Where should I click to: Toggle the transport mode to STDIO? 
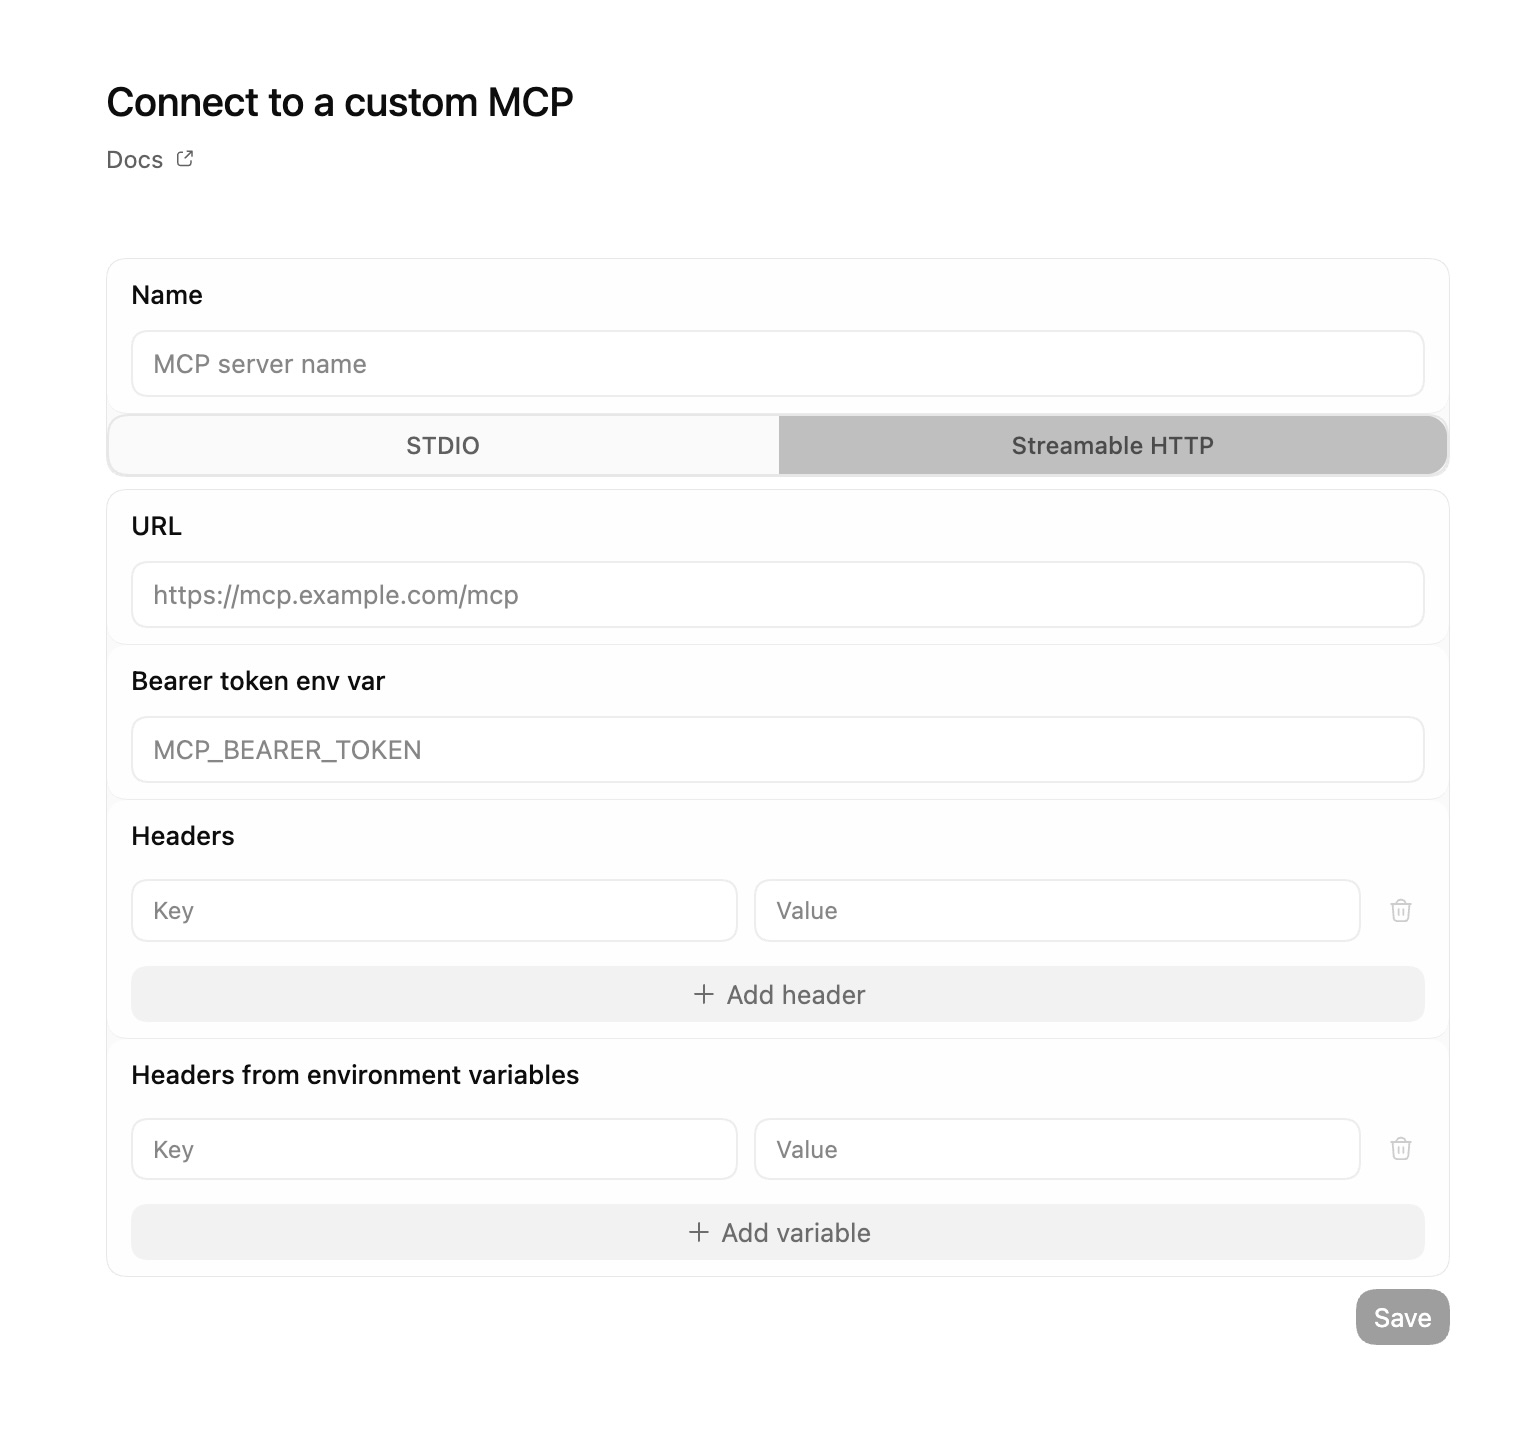(442, 445)
